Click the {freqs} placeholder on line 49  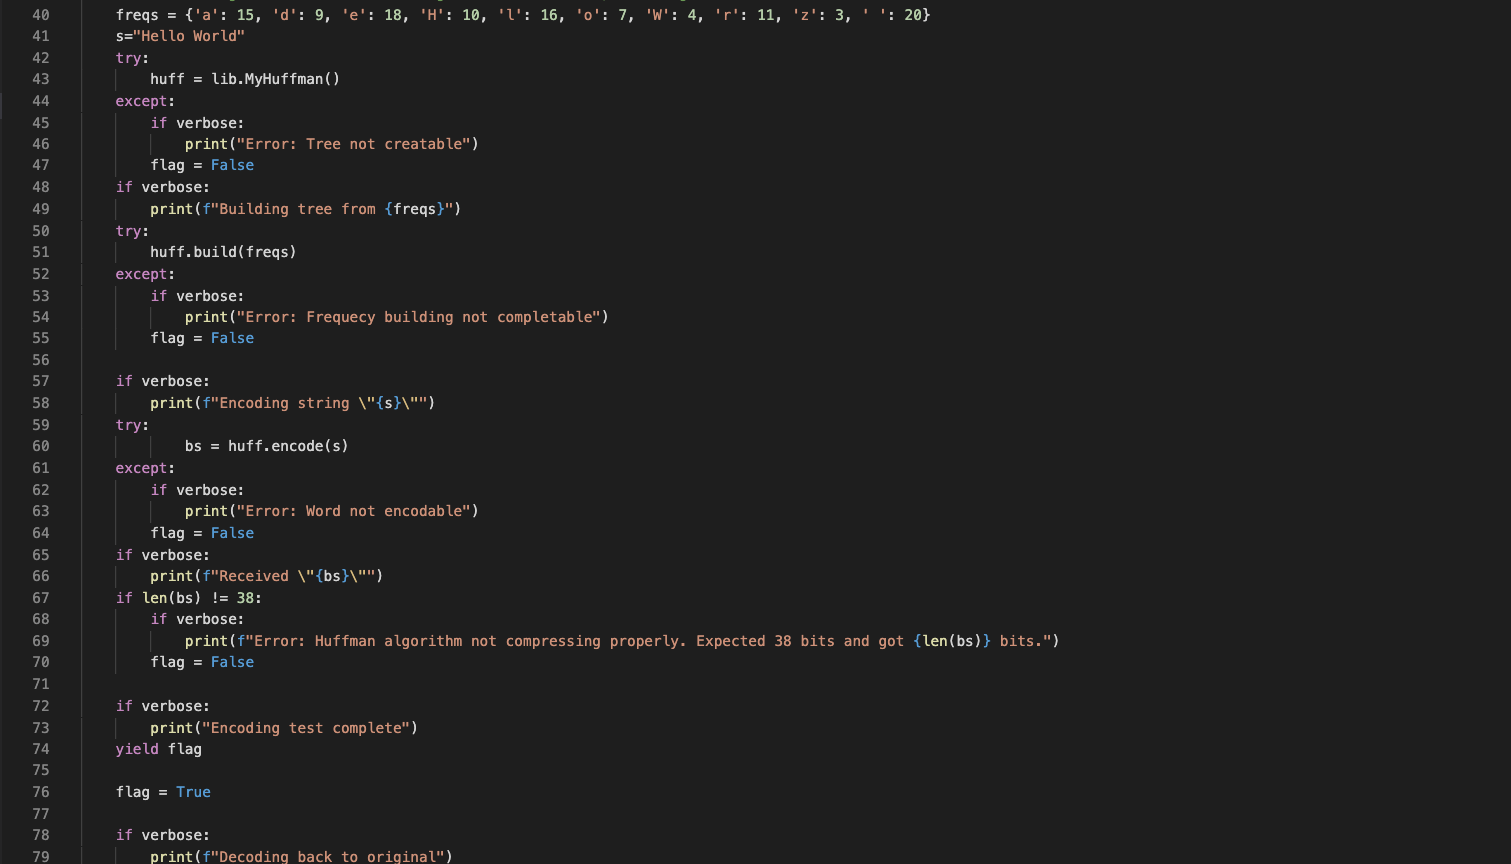(414, 209)
